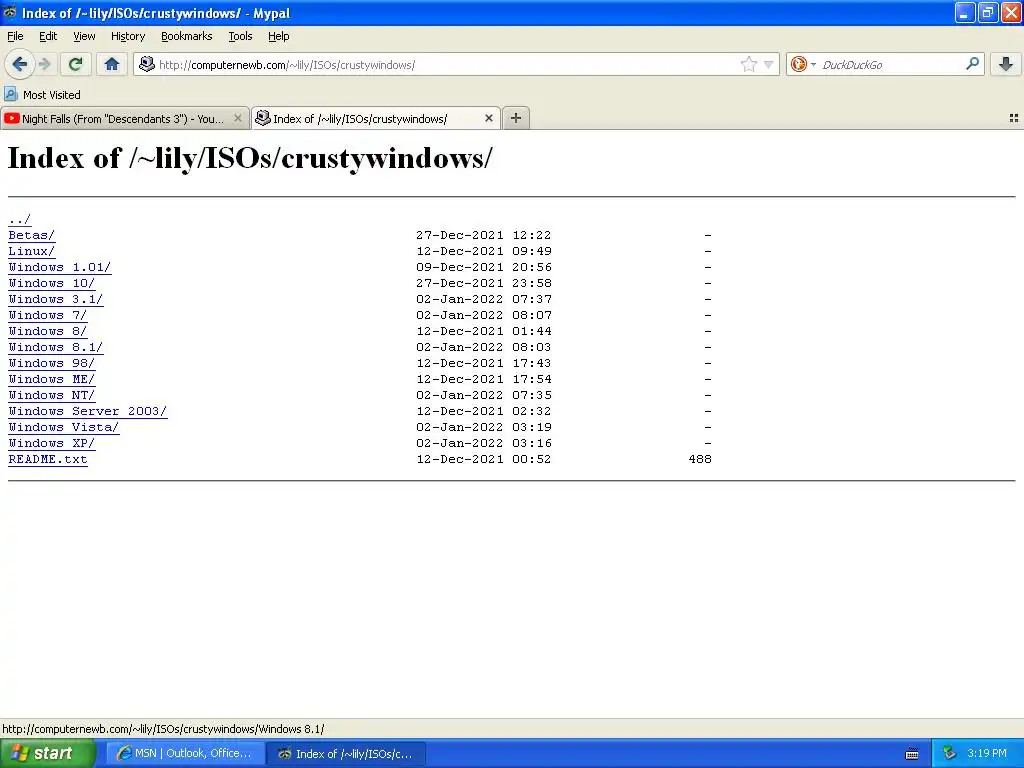Click the Index of /~lily/ISOs/crustywindows/ heading

pyautogui.click(x=250, y=159)
